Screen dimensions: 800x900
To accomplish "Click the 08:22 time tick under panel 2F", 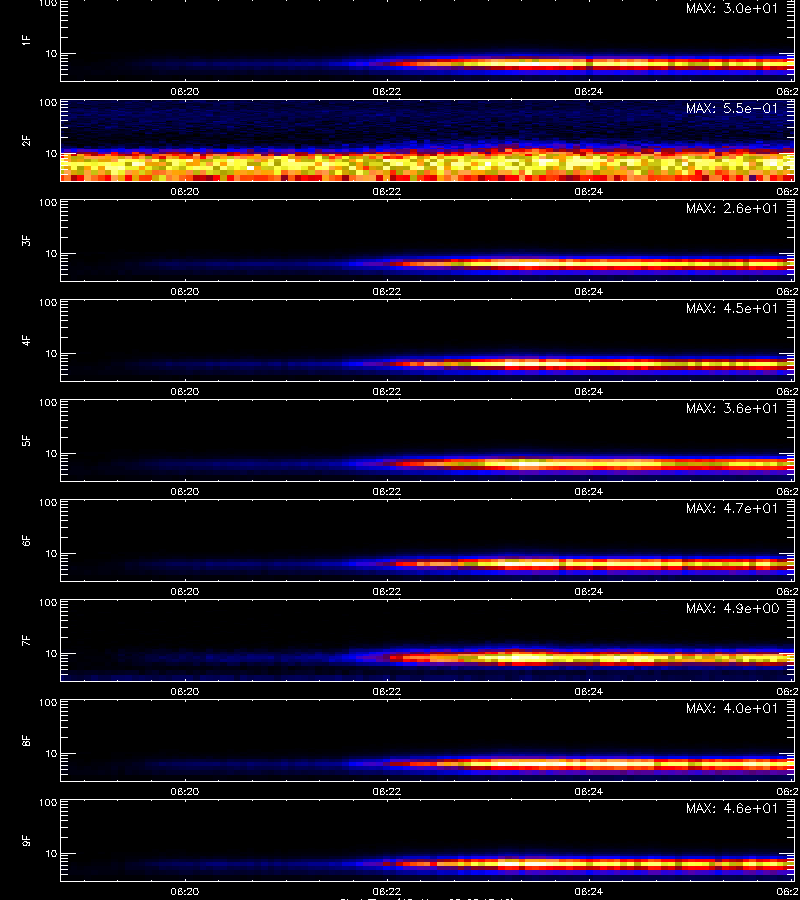I will click(387, 192).
